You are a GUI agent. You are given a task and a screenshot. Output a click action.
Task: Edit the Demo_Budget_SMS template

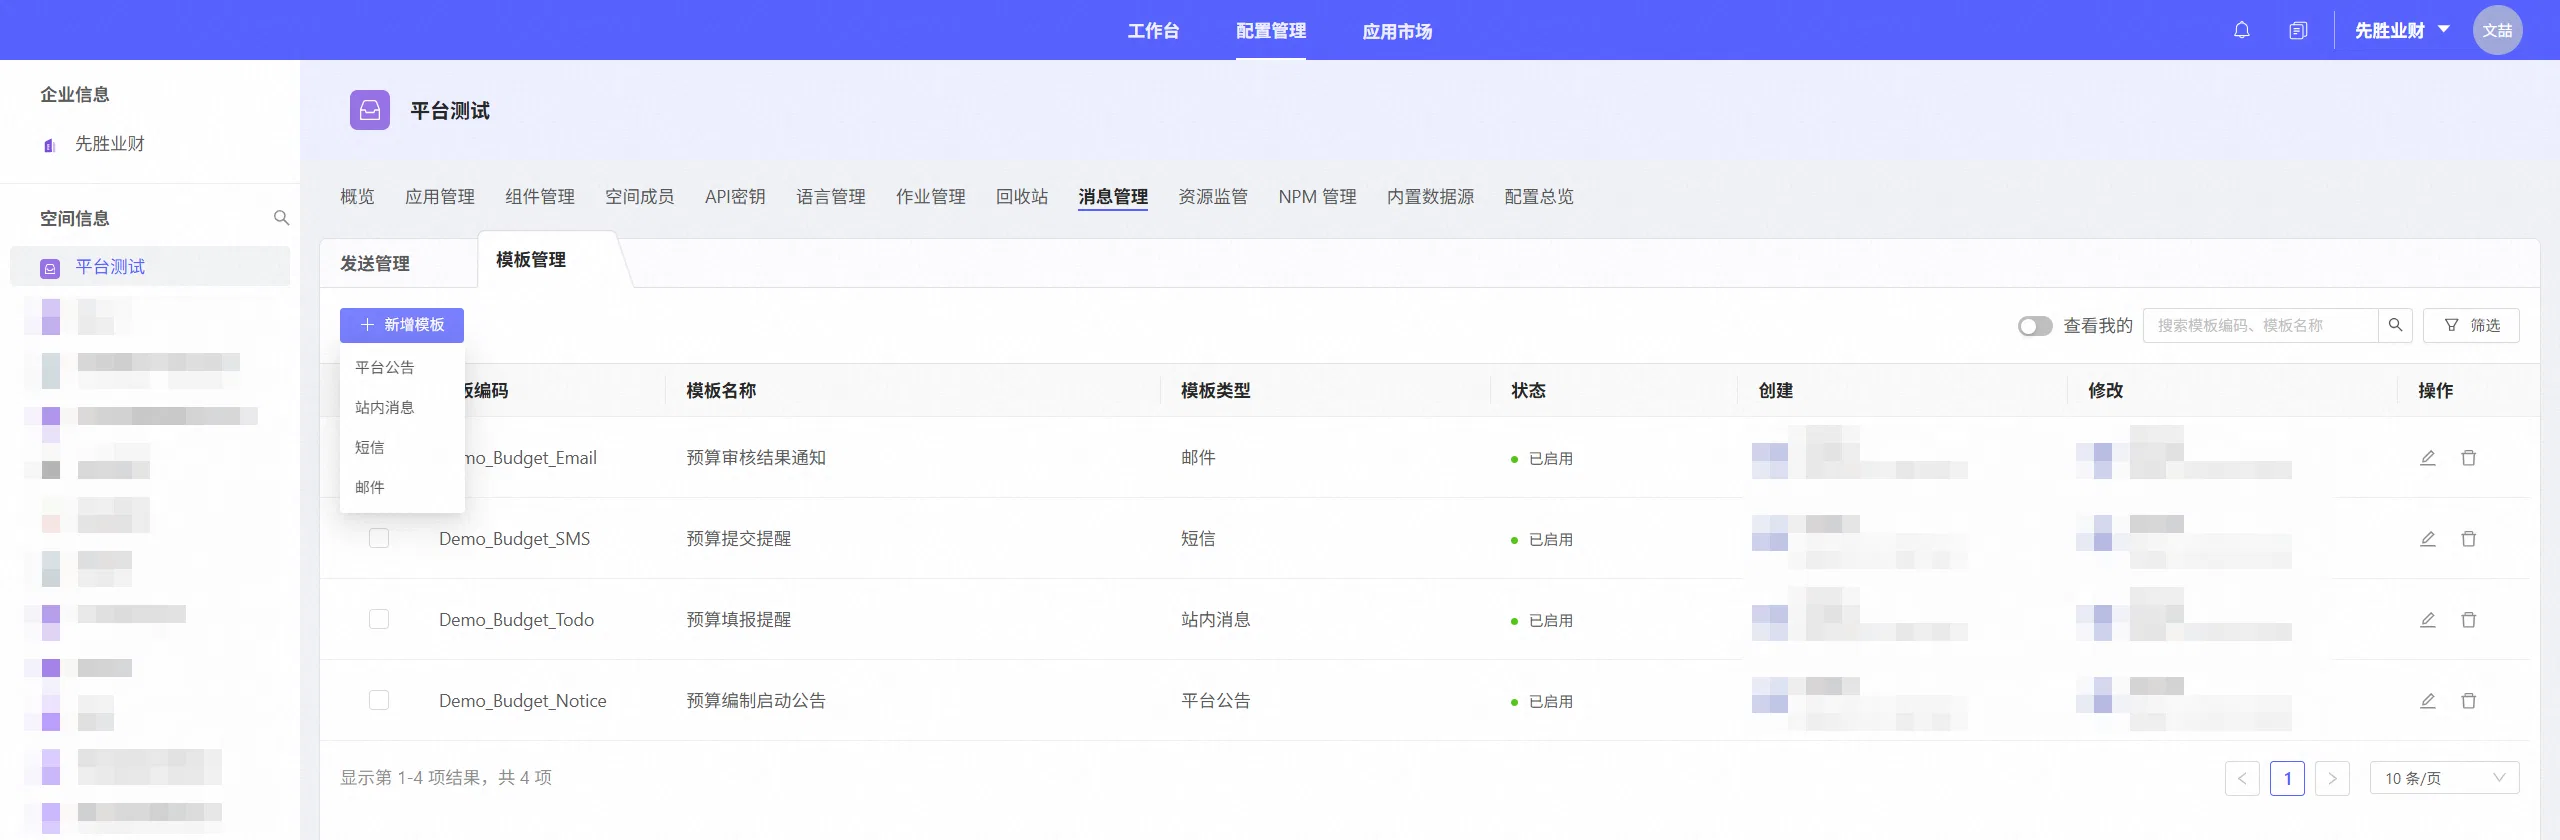2427,539
